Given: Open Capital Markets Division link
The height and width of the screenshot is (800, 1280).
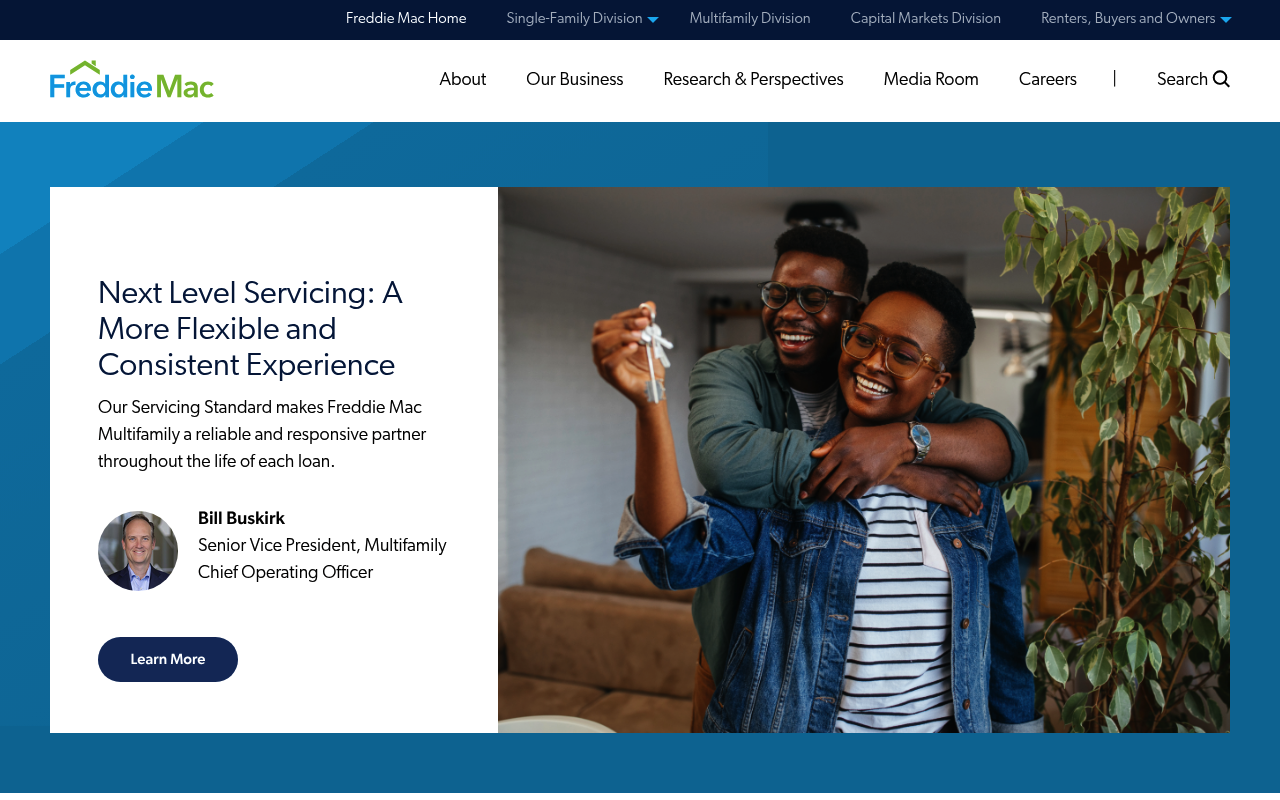Looking at the screenshot, I should click(926, 19).
